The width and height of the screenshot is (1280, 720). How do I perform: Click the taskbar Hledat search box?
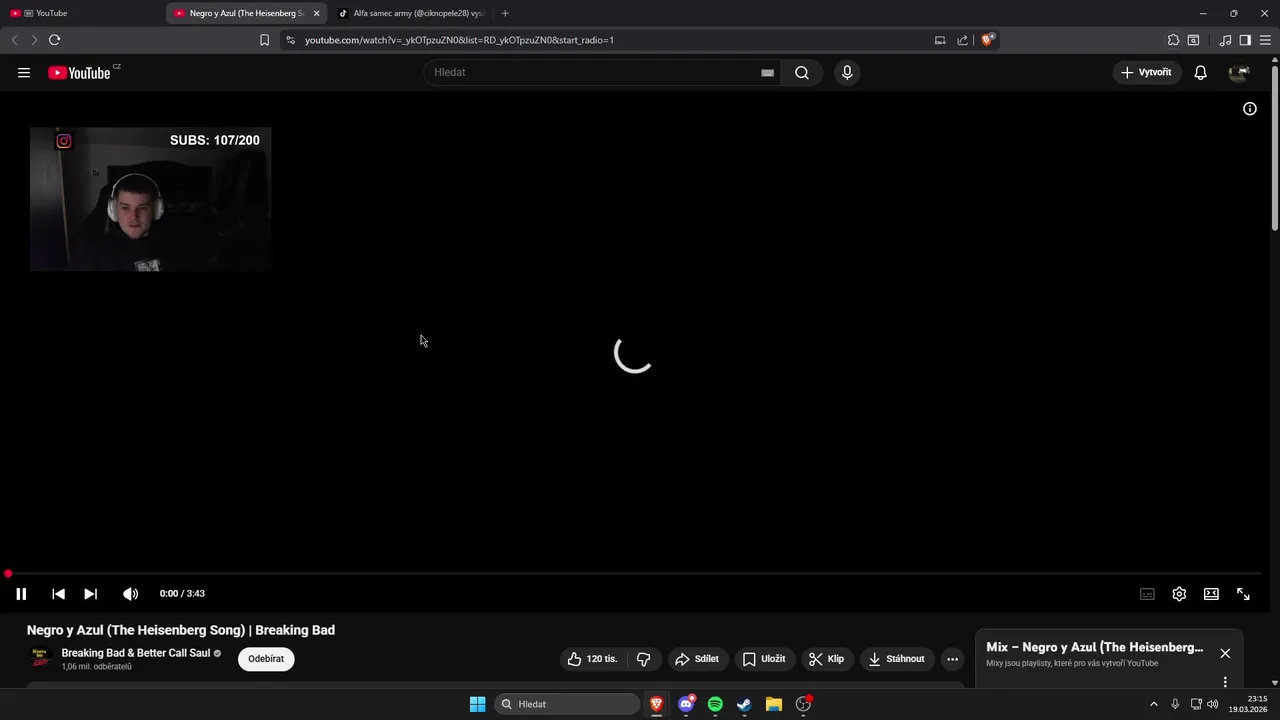(x=568, y=704)
